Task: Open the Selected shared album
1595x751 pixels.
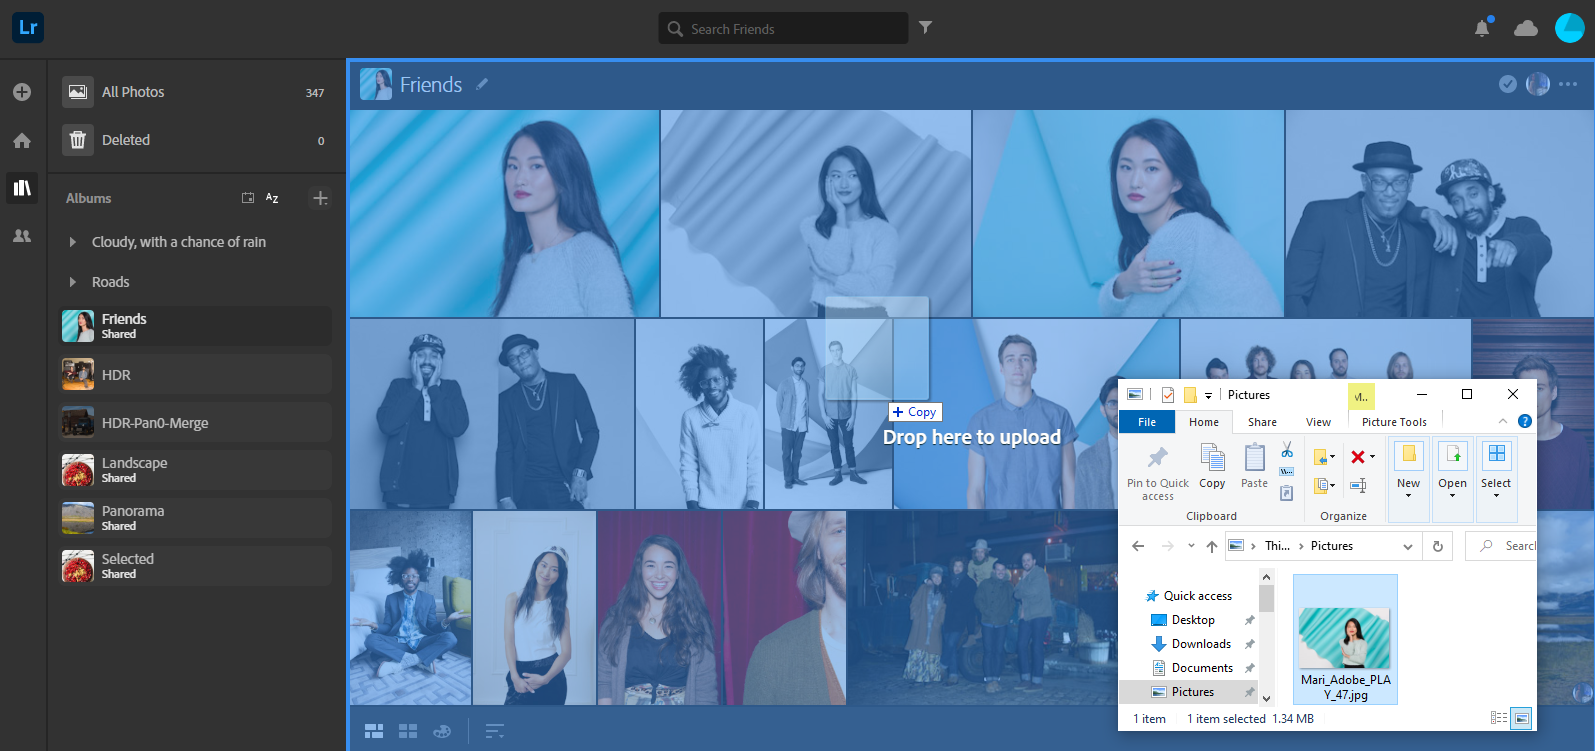Action: pyautogui.click(x=196, y=566)
